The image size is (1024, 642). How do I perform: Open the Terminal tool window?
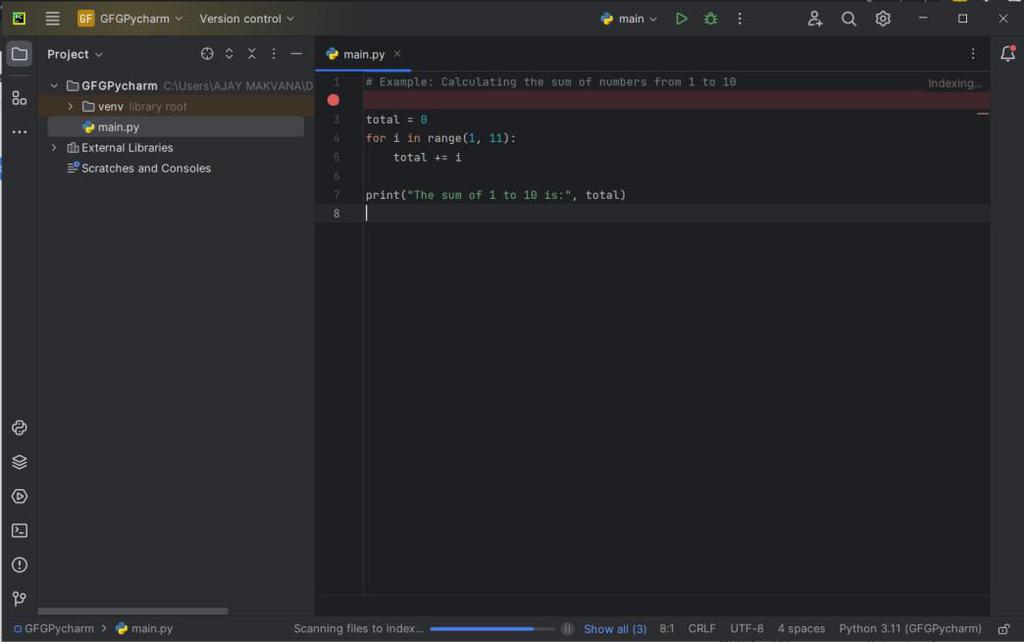[19, 531]
